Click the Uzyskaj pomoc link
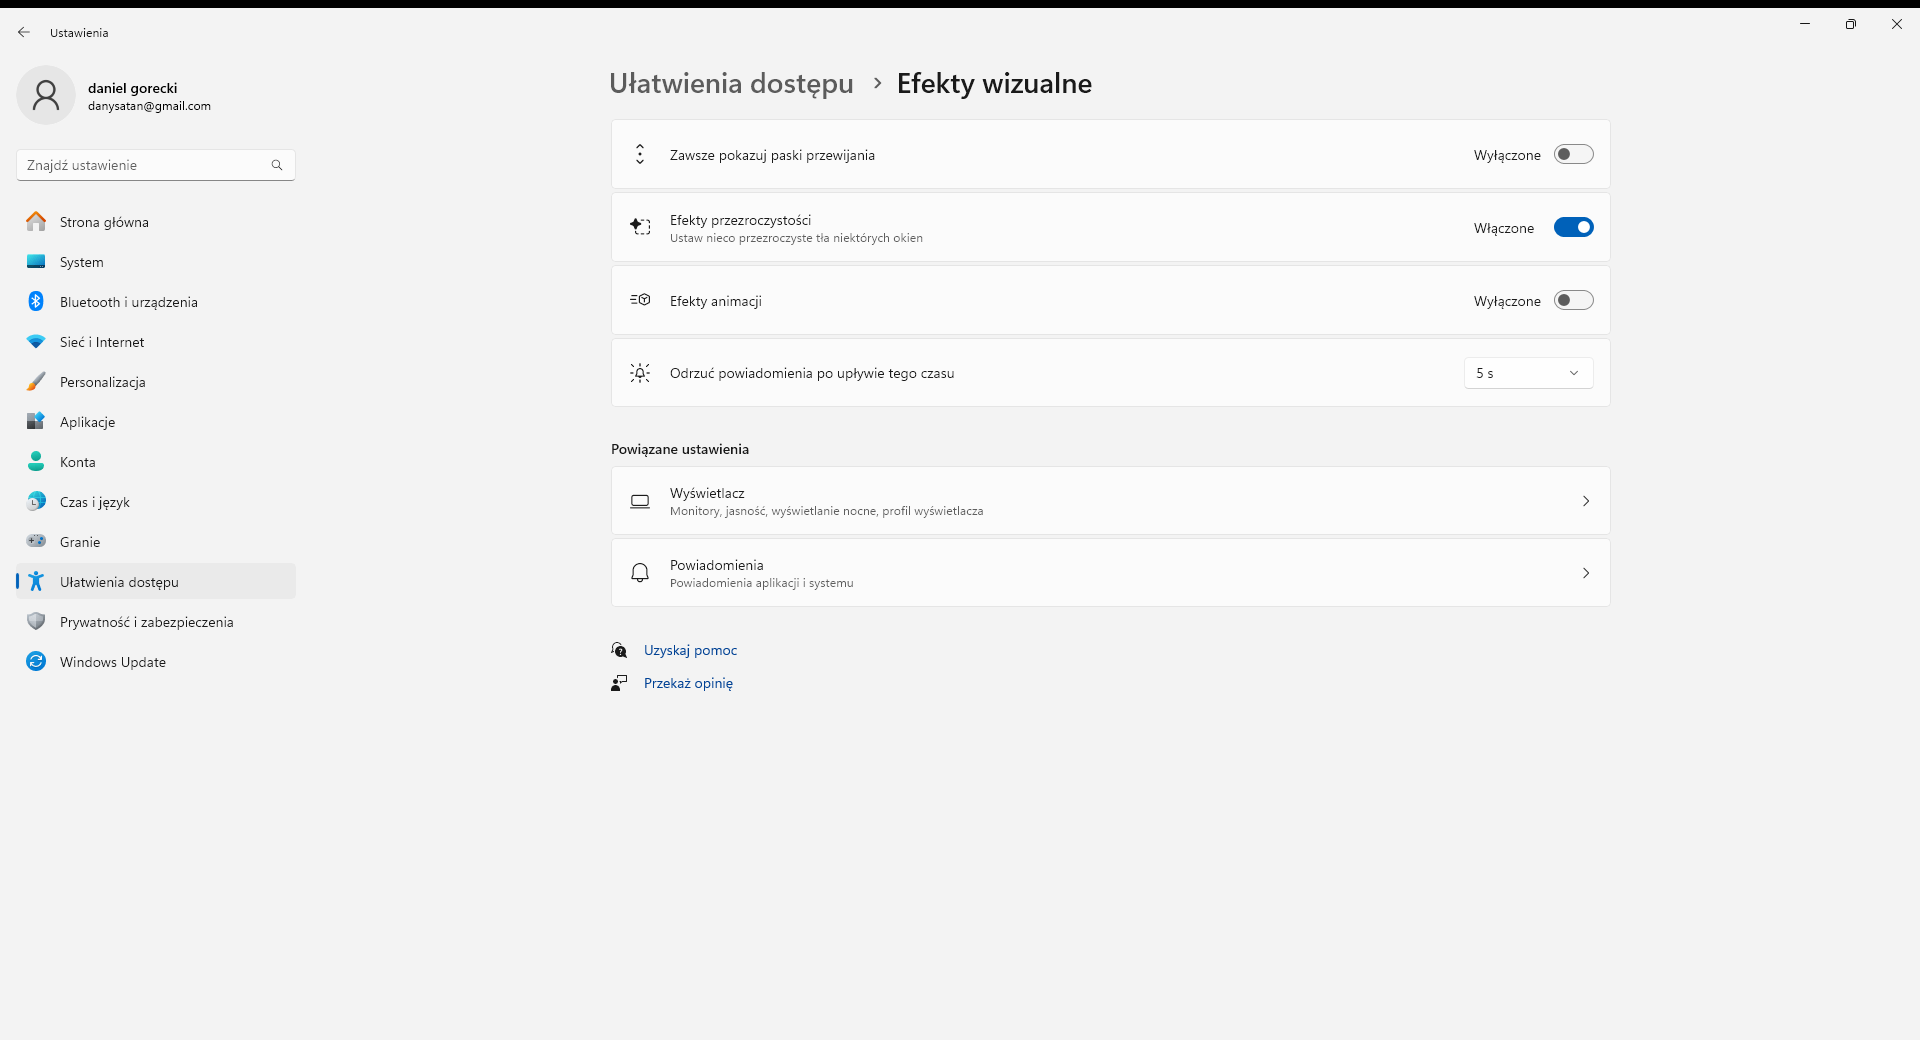Screen dimensions: 1920x1040 (x=690, y=650)
